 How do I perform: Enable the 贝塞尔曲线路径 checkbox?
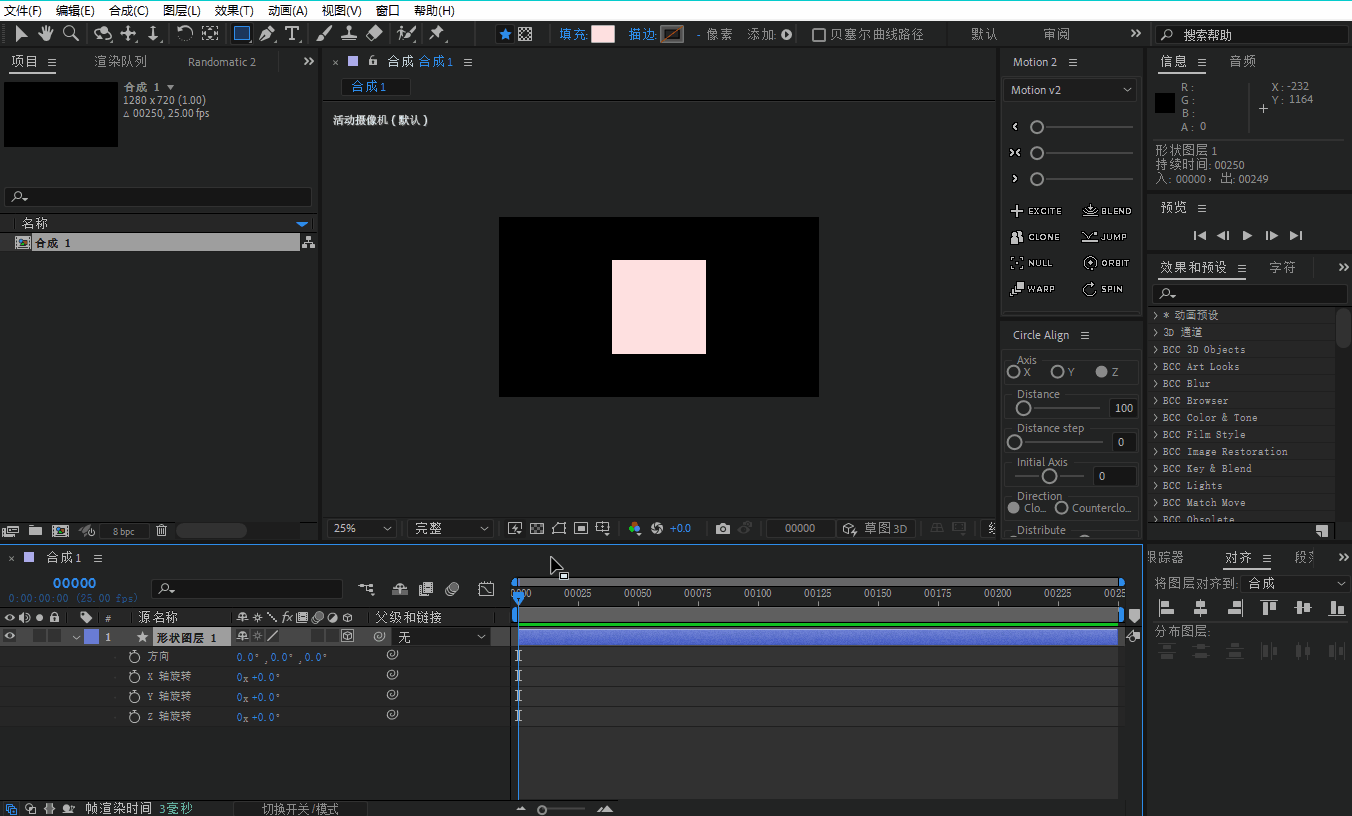(819, 34)
